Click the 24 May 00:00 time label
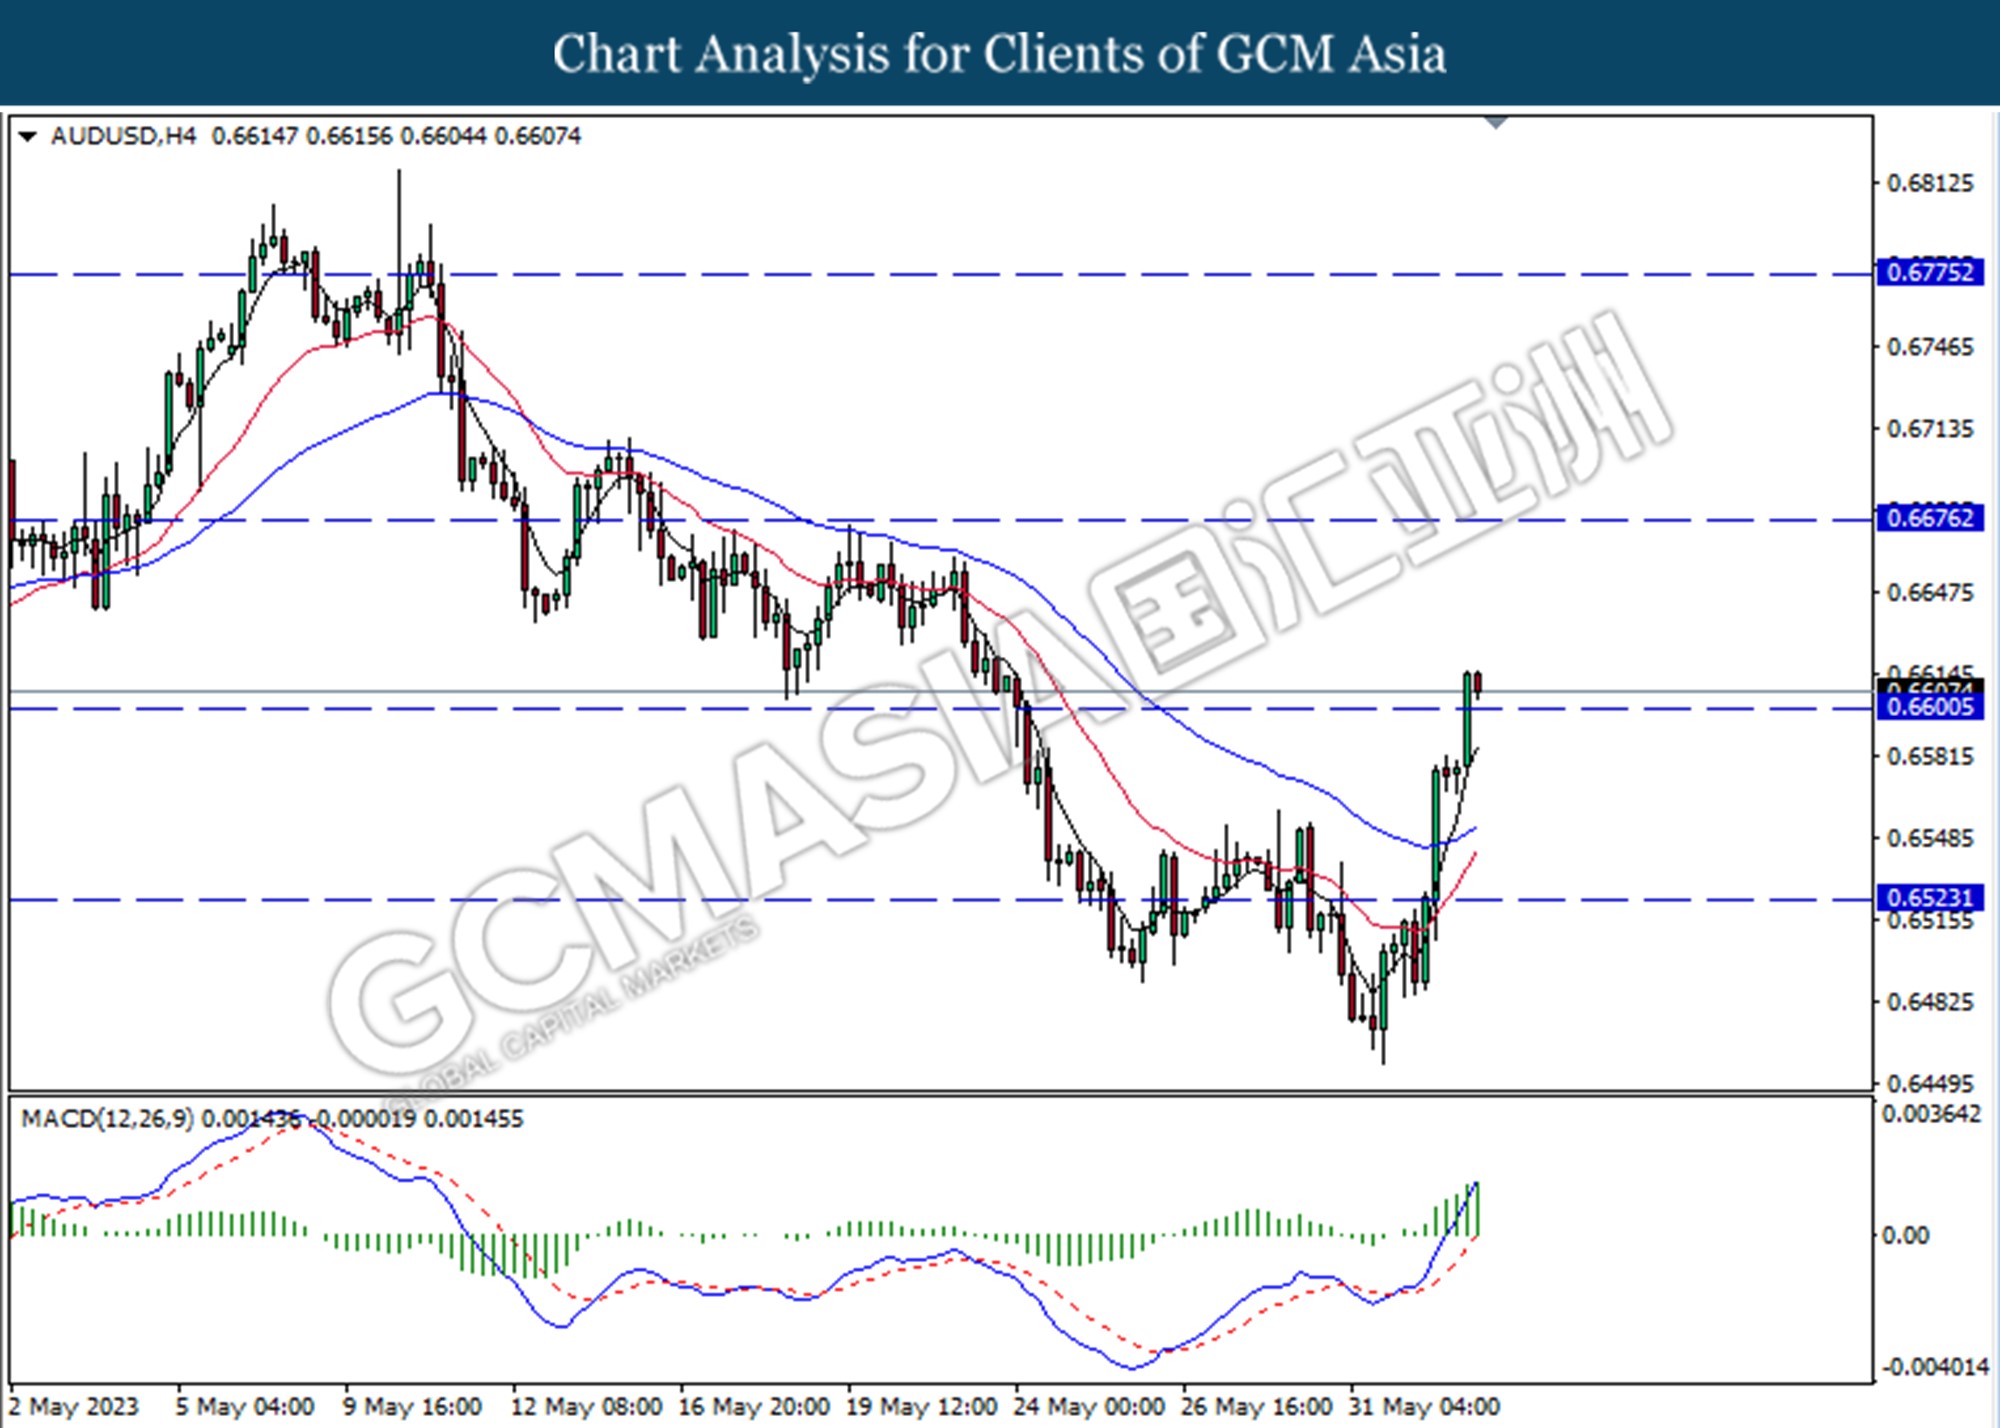 click(1090, 1406)
